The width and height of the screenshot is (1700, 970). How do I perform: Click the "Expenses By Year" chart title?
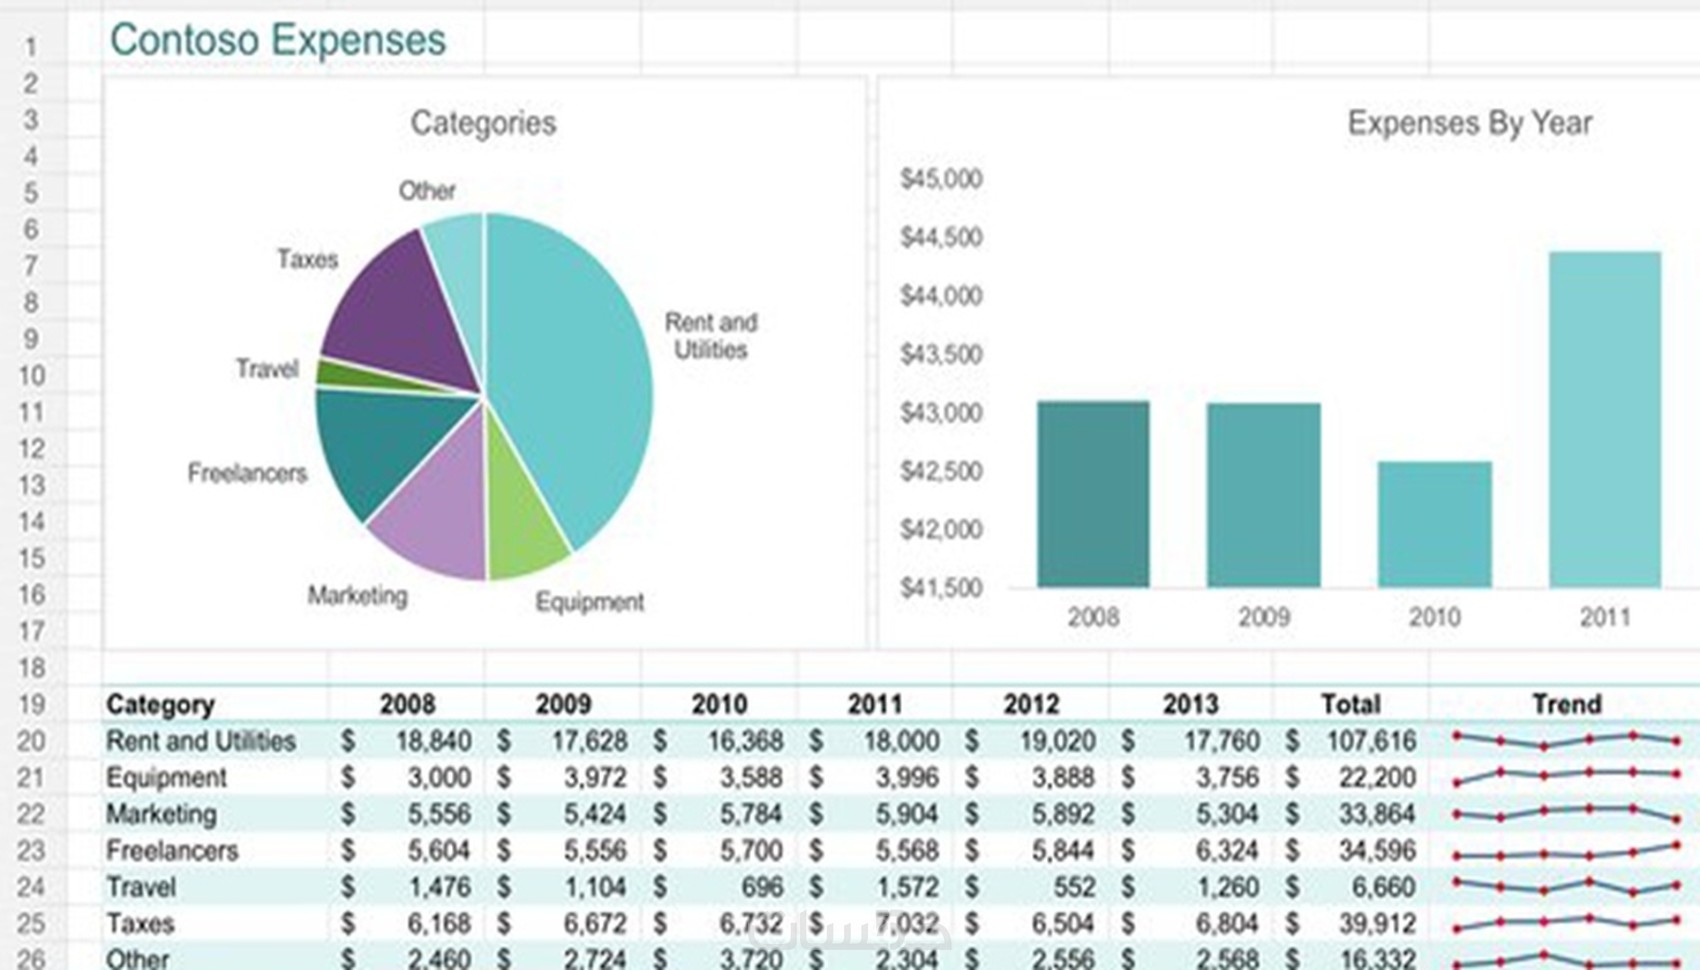(1469, 123)
